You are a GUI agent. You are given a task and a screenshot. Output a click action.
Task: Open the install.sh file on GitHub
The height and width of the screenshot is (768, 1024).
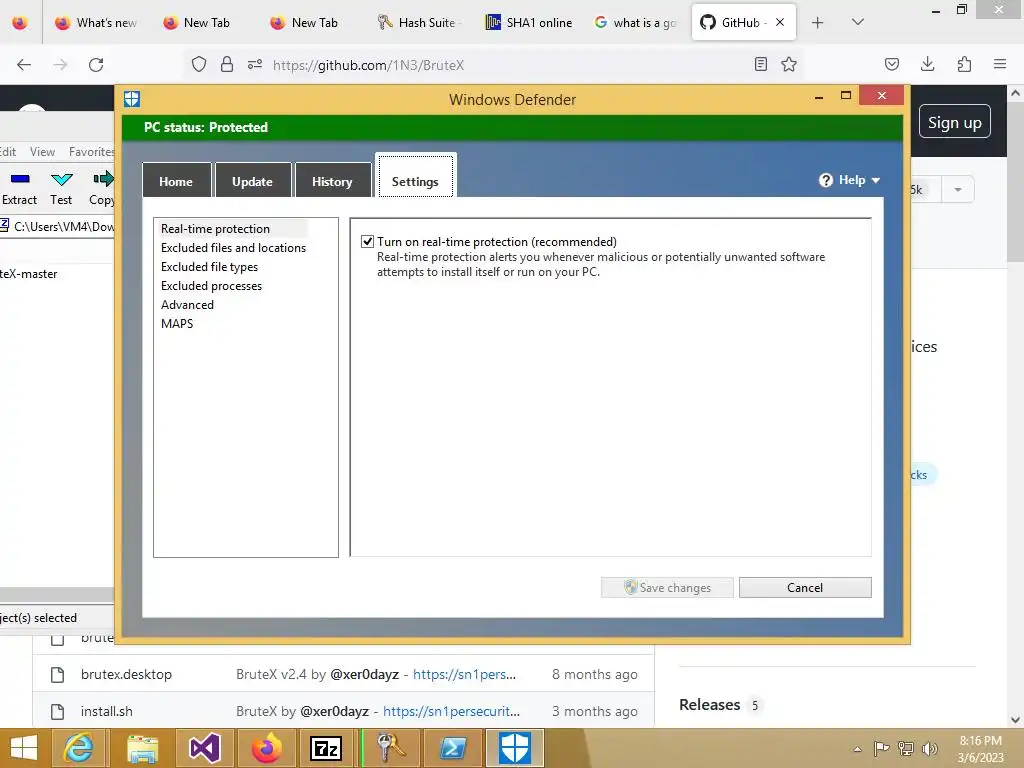[x=106, y=711]
